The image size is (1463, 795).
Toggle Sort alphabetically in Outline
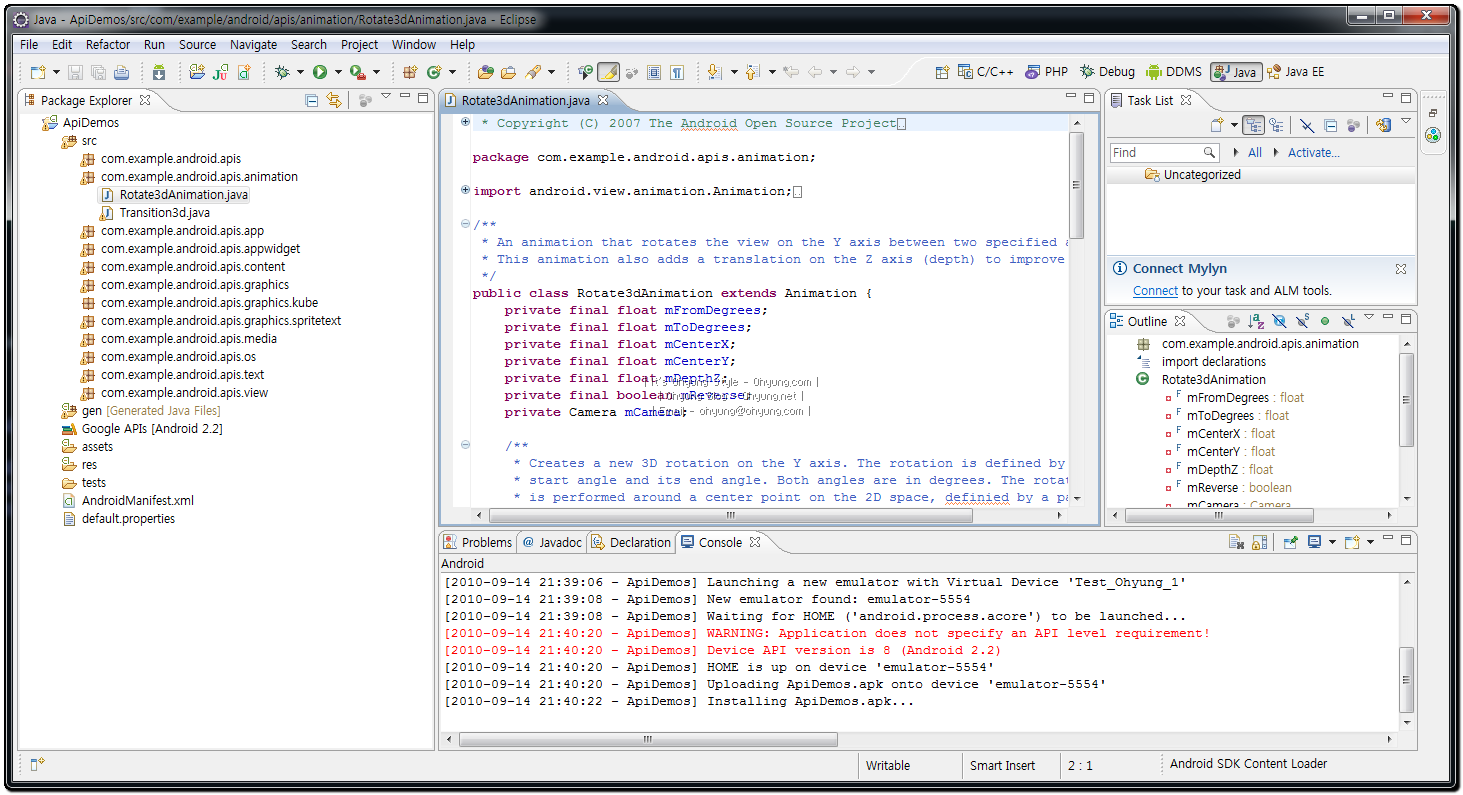[1256, 321]
